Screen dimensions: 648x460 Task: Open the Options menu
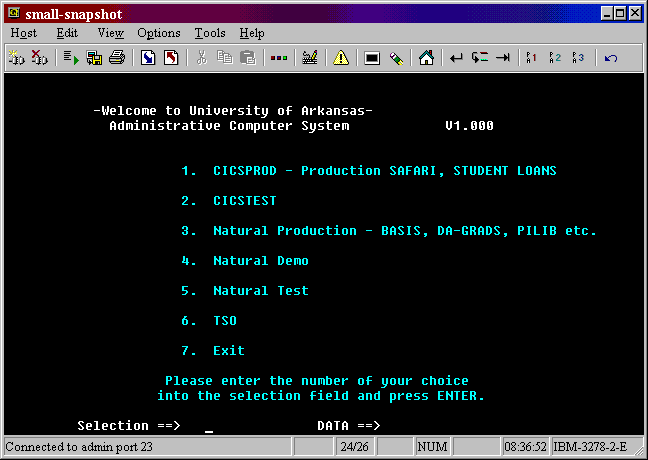coord(159,33)
